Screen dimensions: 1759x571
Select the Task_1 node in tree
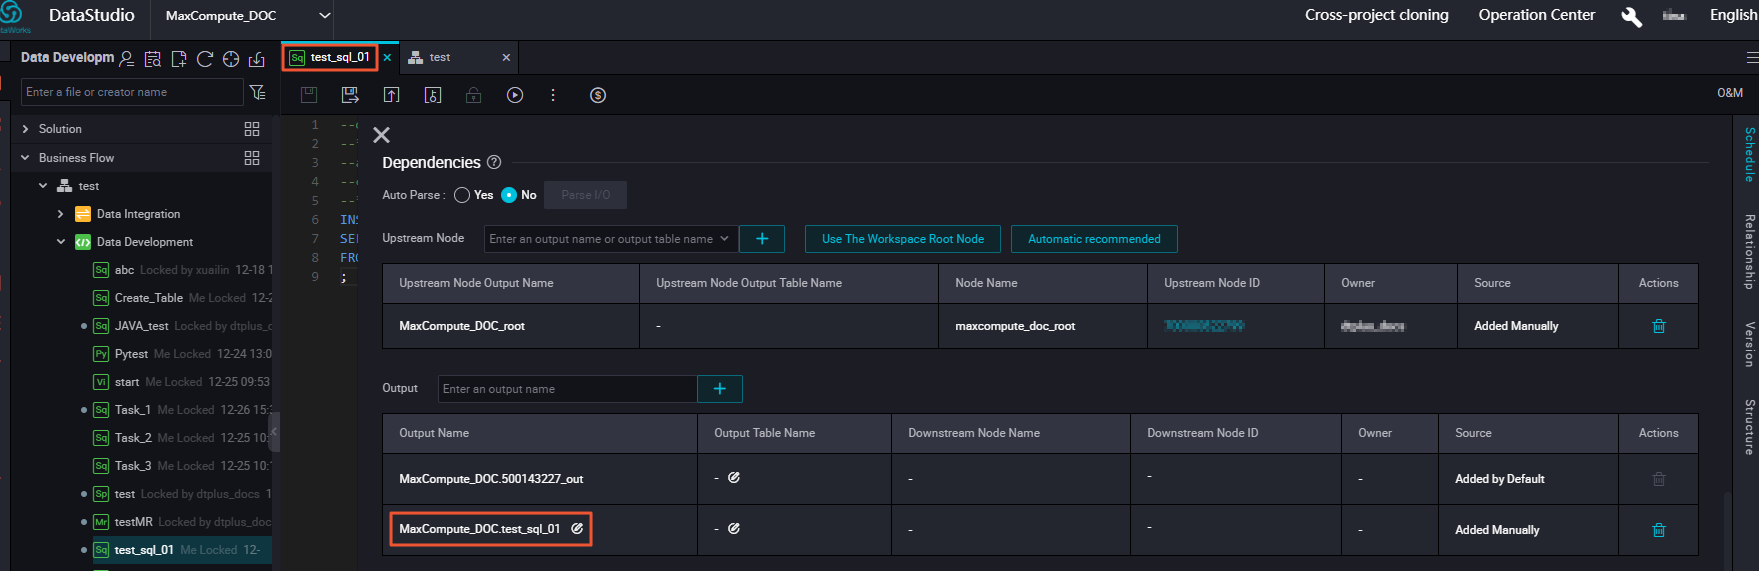[132, 410]
